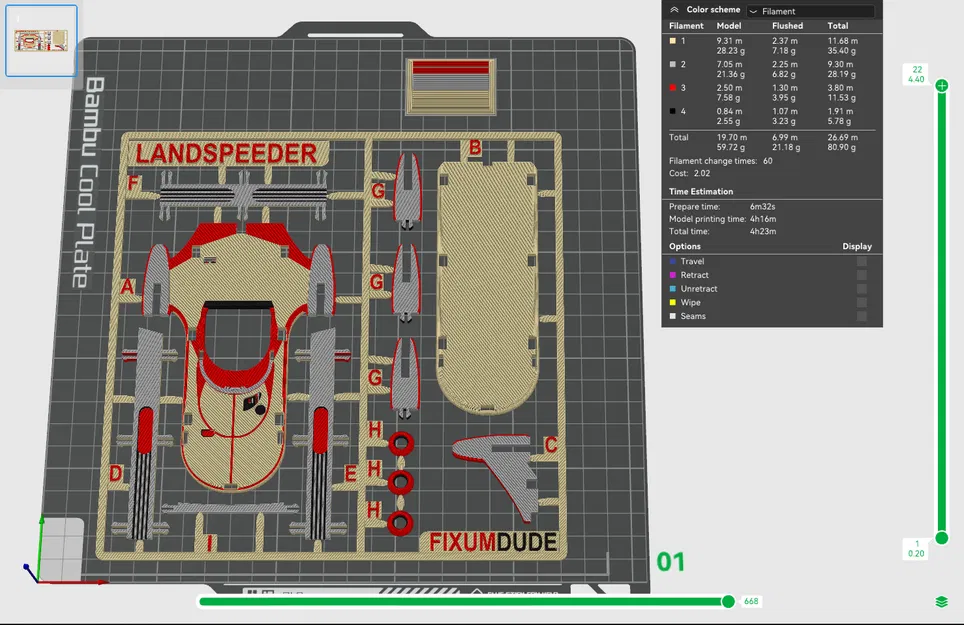Click the filament 1 cream color swatch
This screenshot has height=625, width=964.
673,41
